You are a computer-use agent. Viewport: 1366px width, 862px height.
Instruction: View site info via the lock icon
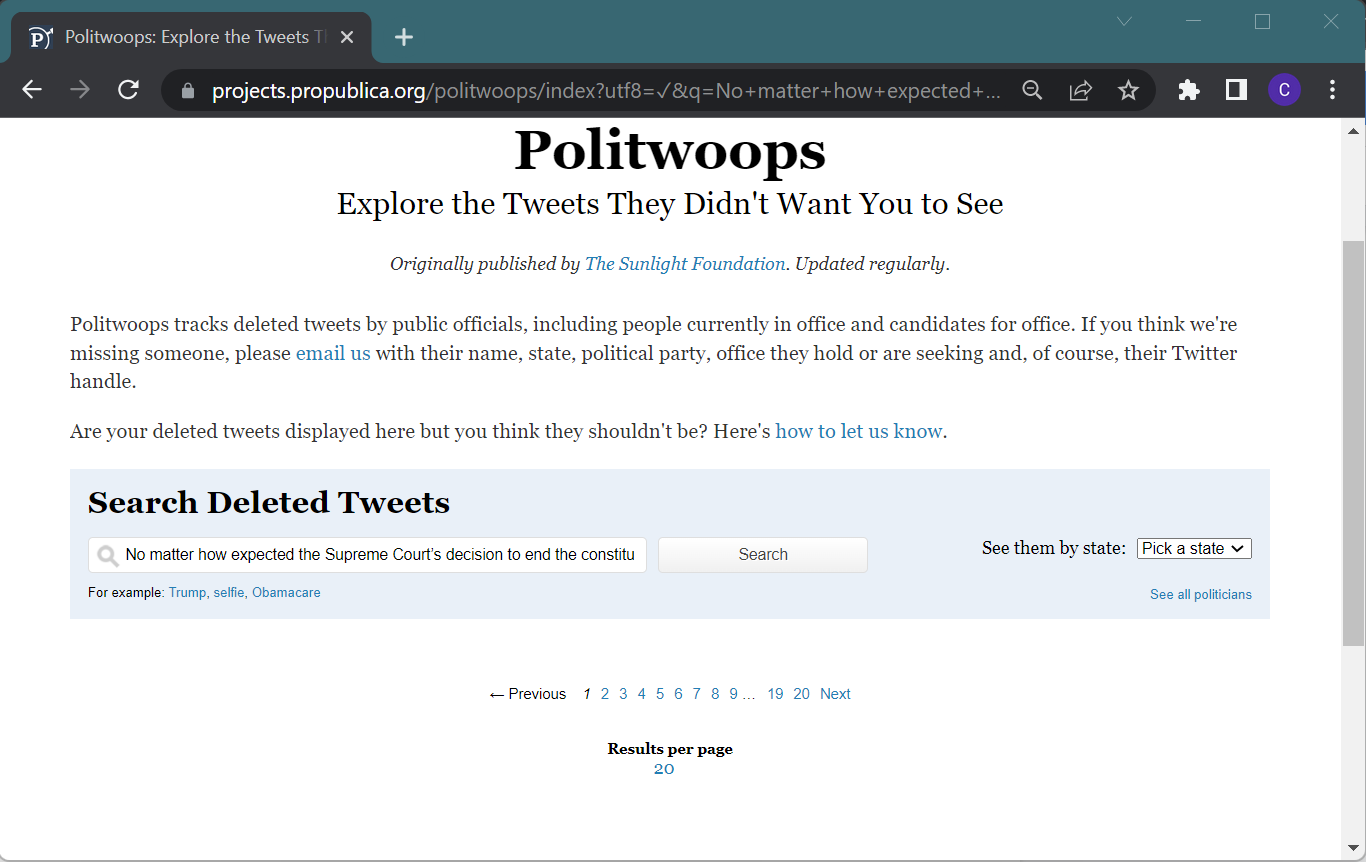(187, 91)
